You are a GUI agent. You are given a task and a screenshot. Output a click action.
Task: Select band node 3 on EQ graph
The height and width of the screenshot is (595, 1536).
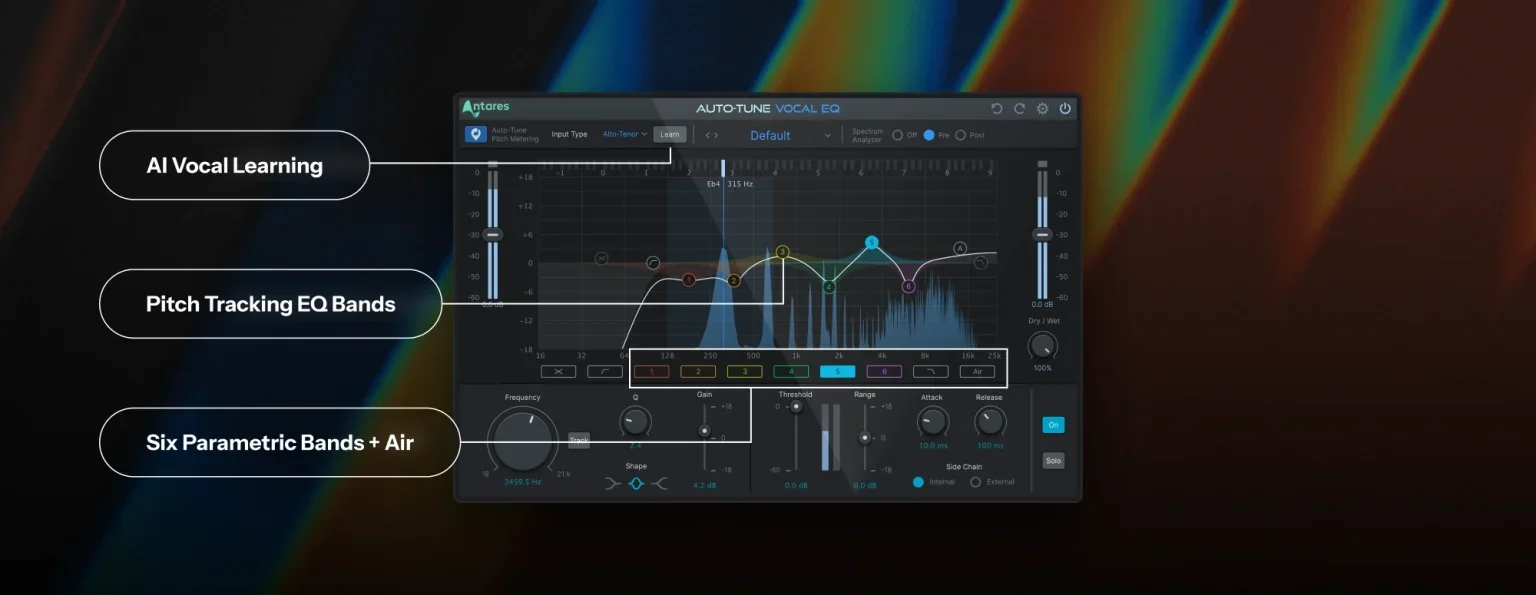pyautogui.click(x=782, y=252)
